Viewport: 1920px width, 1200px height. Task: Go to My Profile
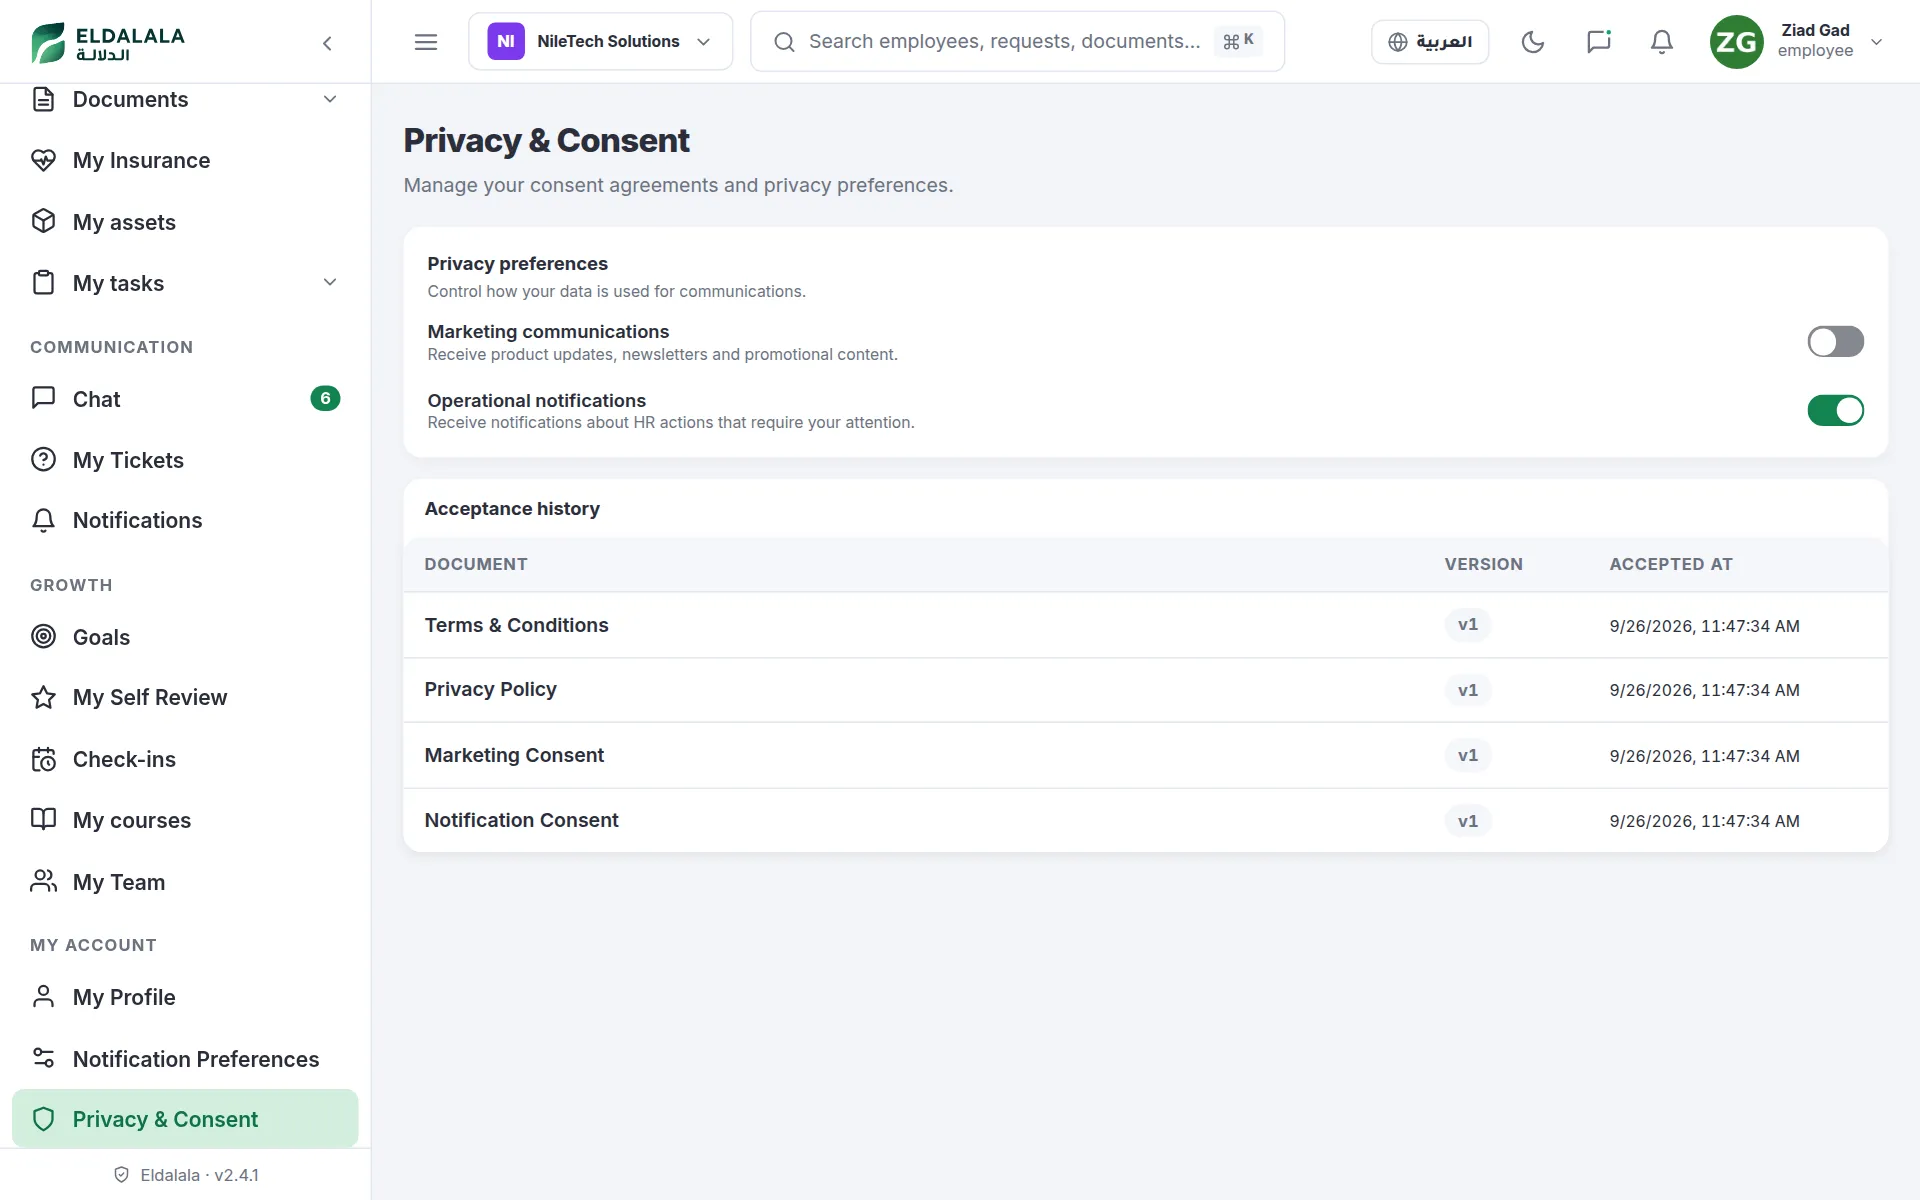pos(185,997)
